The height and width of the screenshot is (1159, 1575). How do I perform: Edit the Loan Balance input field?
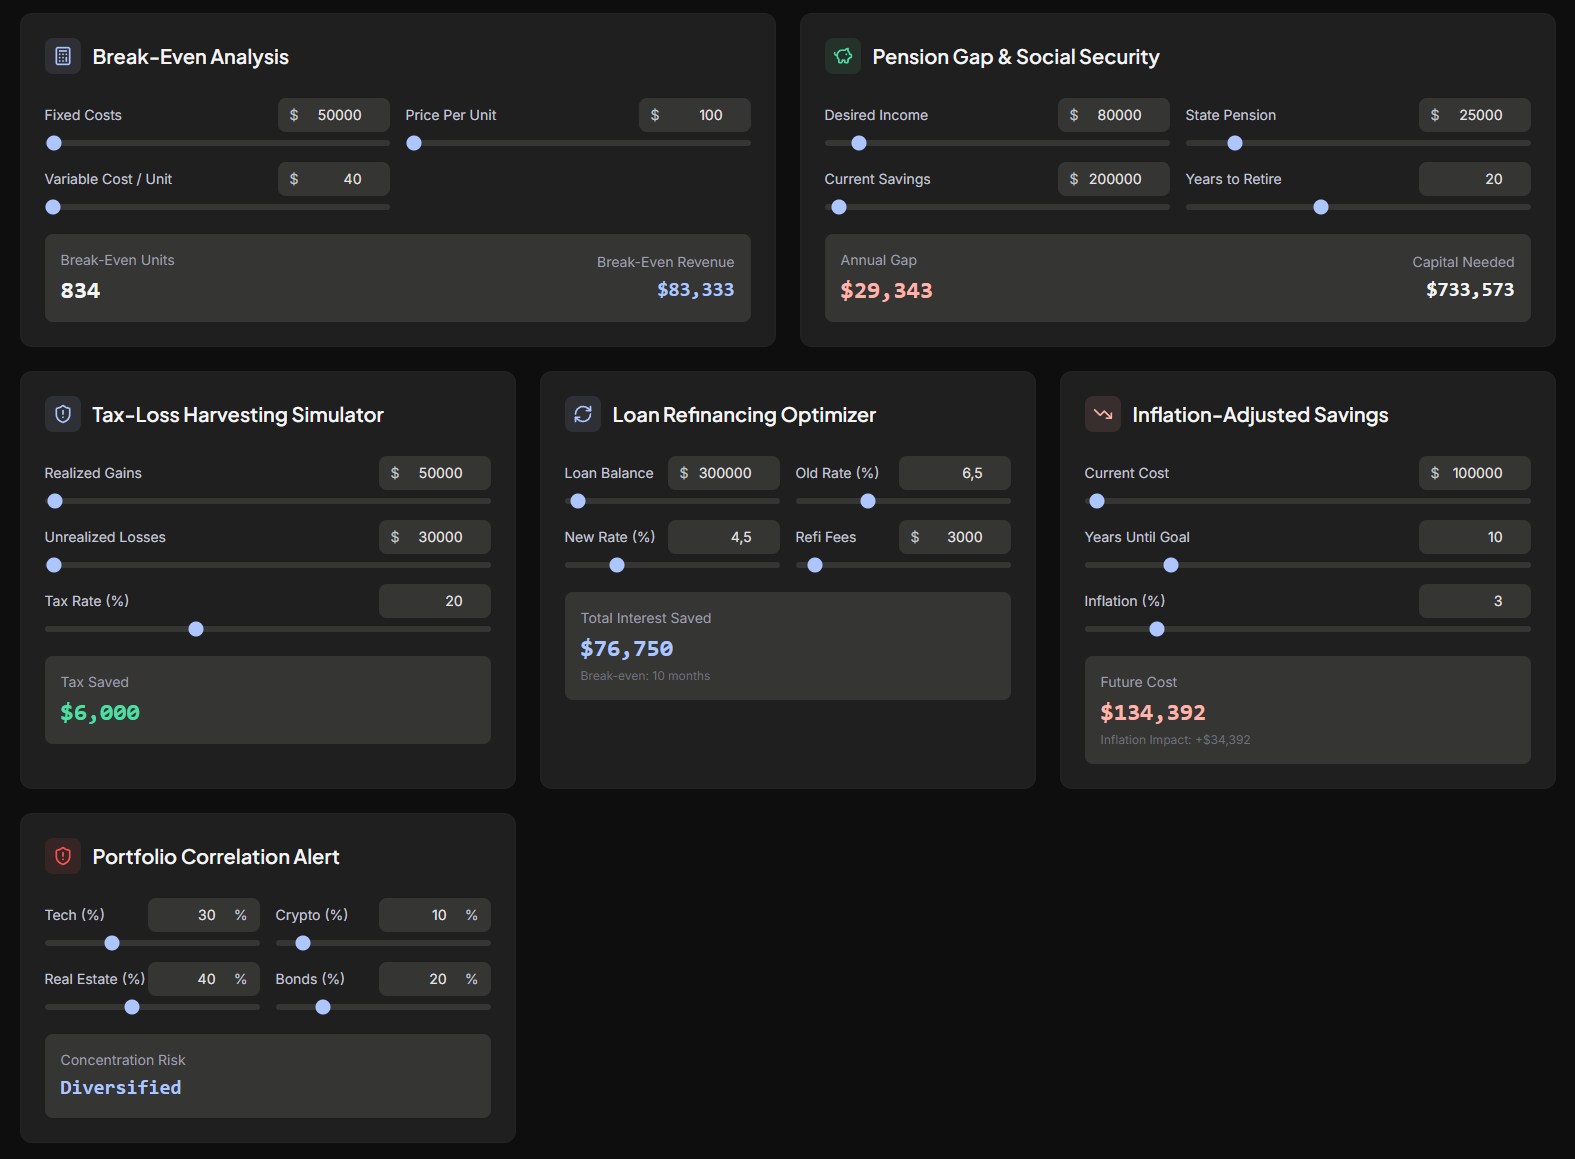(724, 473)
